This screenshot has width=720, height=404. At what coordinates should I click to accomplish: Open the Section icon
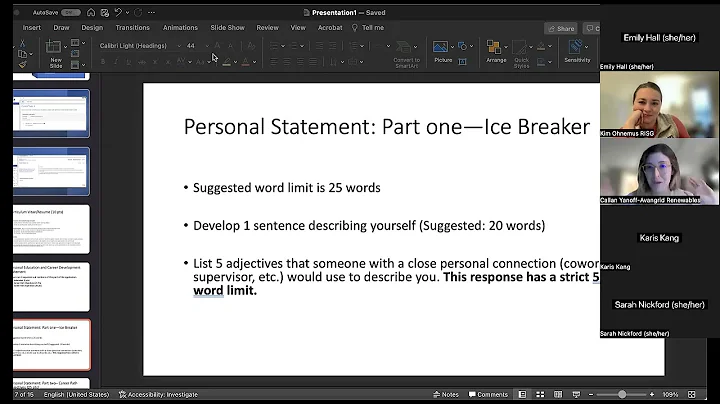pos(75,65)
